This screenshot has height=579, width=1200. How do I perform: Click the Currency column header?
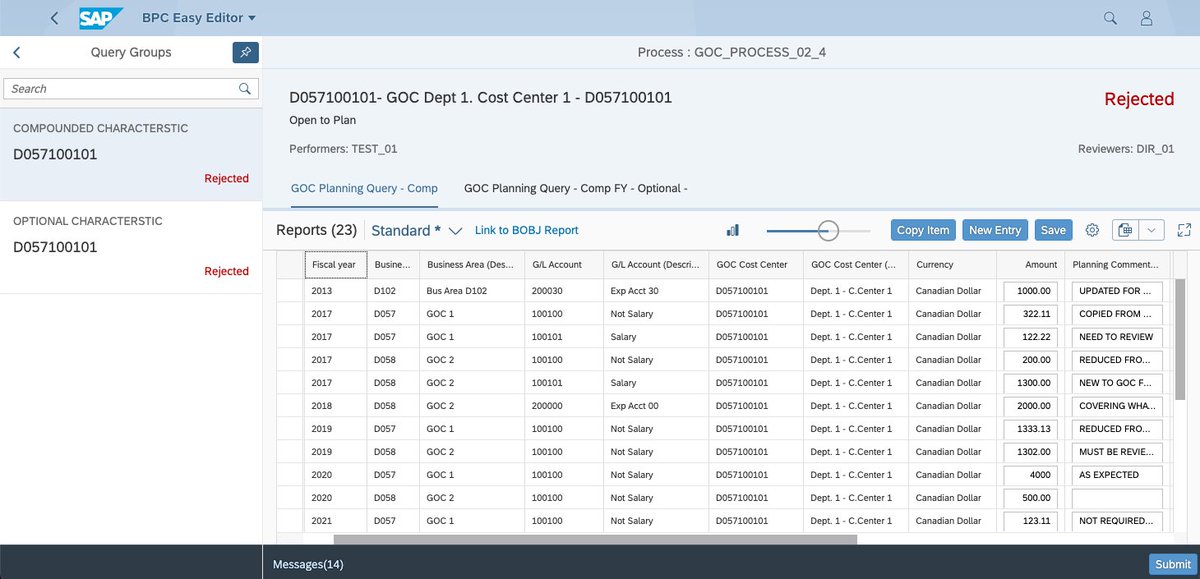tap(951, 265)
